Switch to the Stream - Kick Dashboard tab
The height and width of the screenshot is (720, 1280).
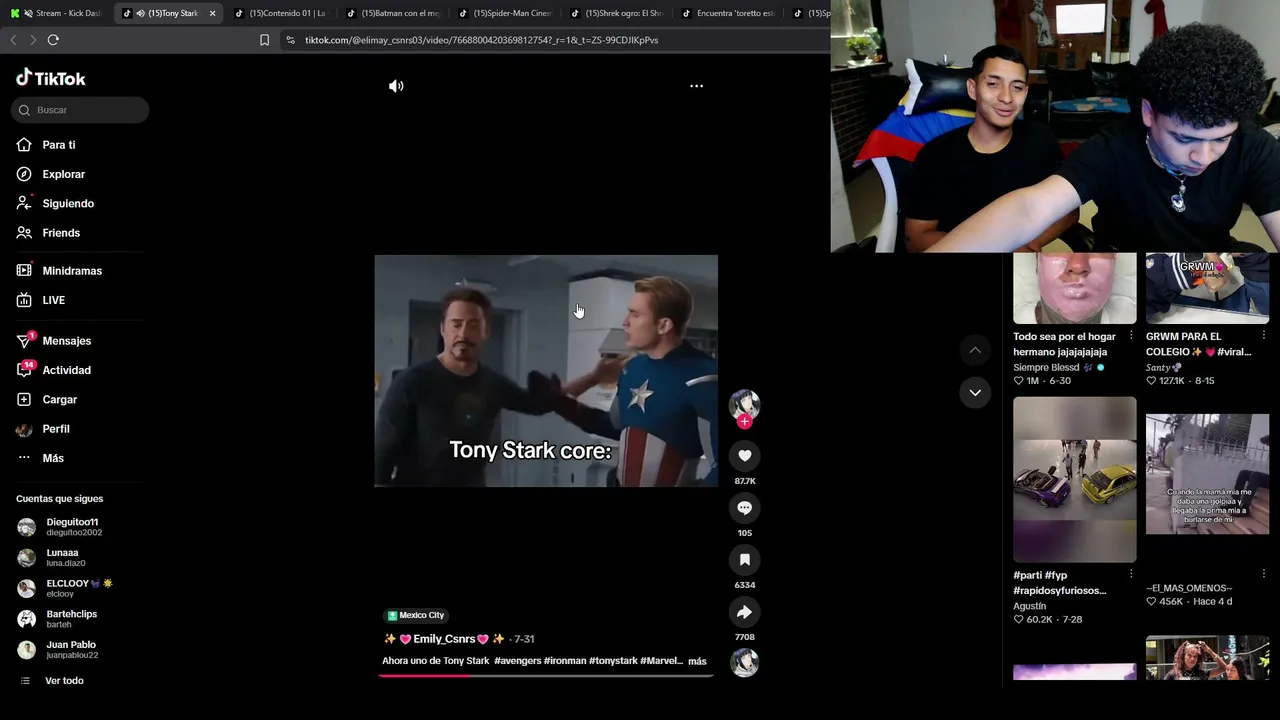[x=57, y=13]
